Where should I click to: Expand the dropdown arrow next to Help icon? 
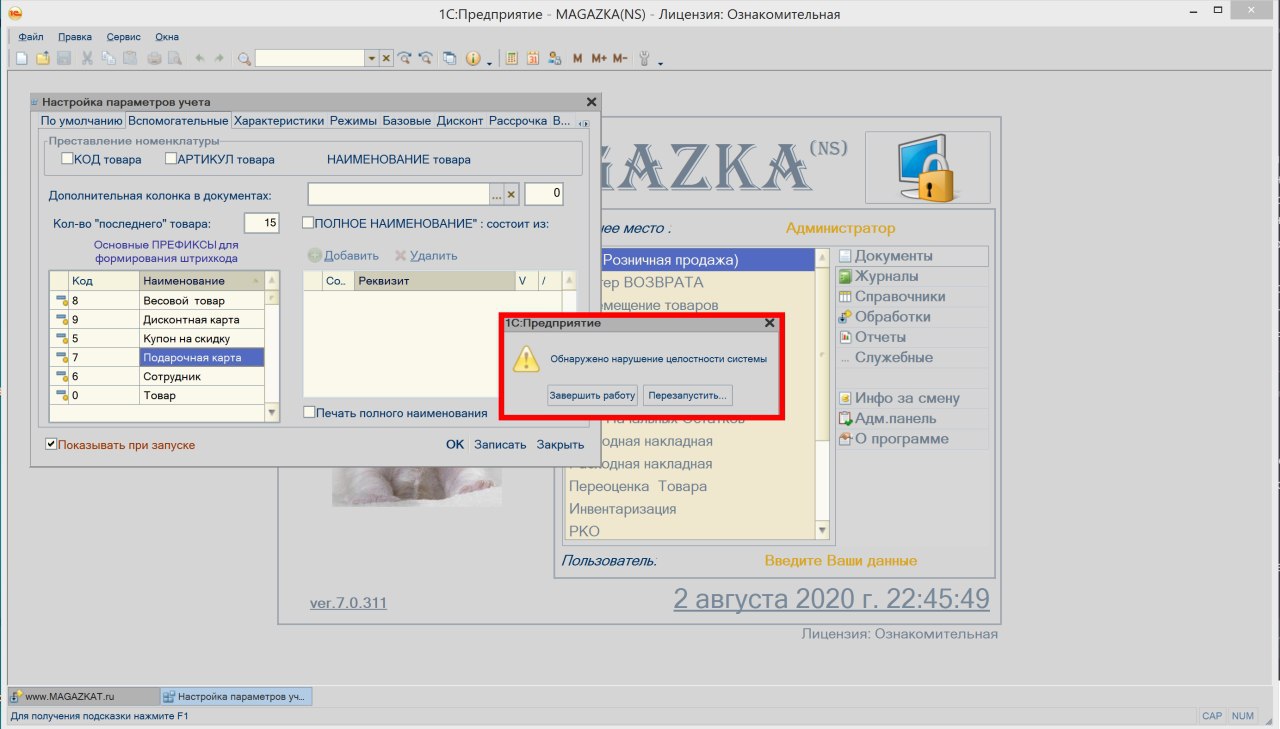[x=489, y=62]
